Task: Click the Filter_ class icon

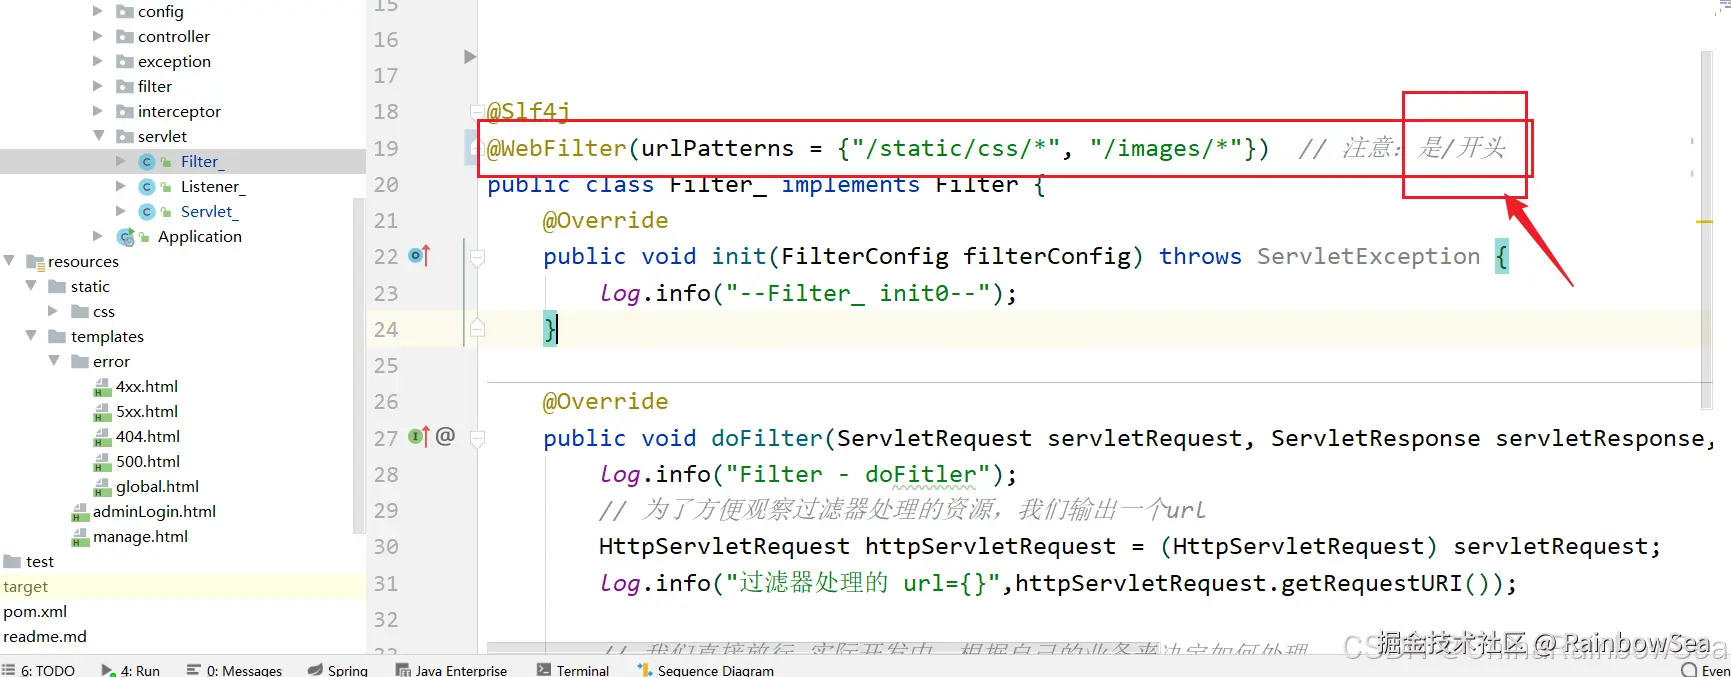Action: [x=147, y=161]
